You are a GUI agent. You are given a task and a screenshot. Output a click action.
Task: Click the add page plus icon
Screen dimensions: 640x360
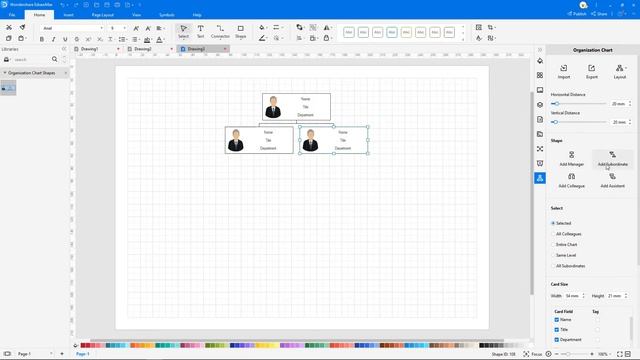click(62, 354)
